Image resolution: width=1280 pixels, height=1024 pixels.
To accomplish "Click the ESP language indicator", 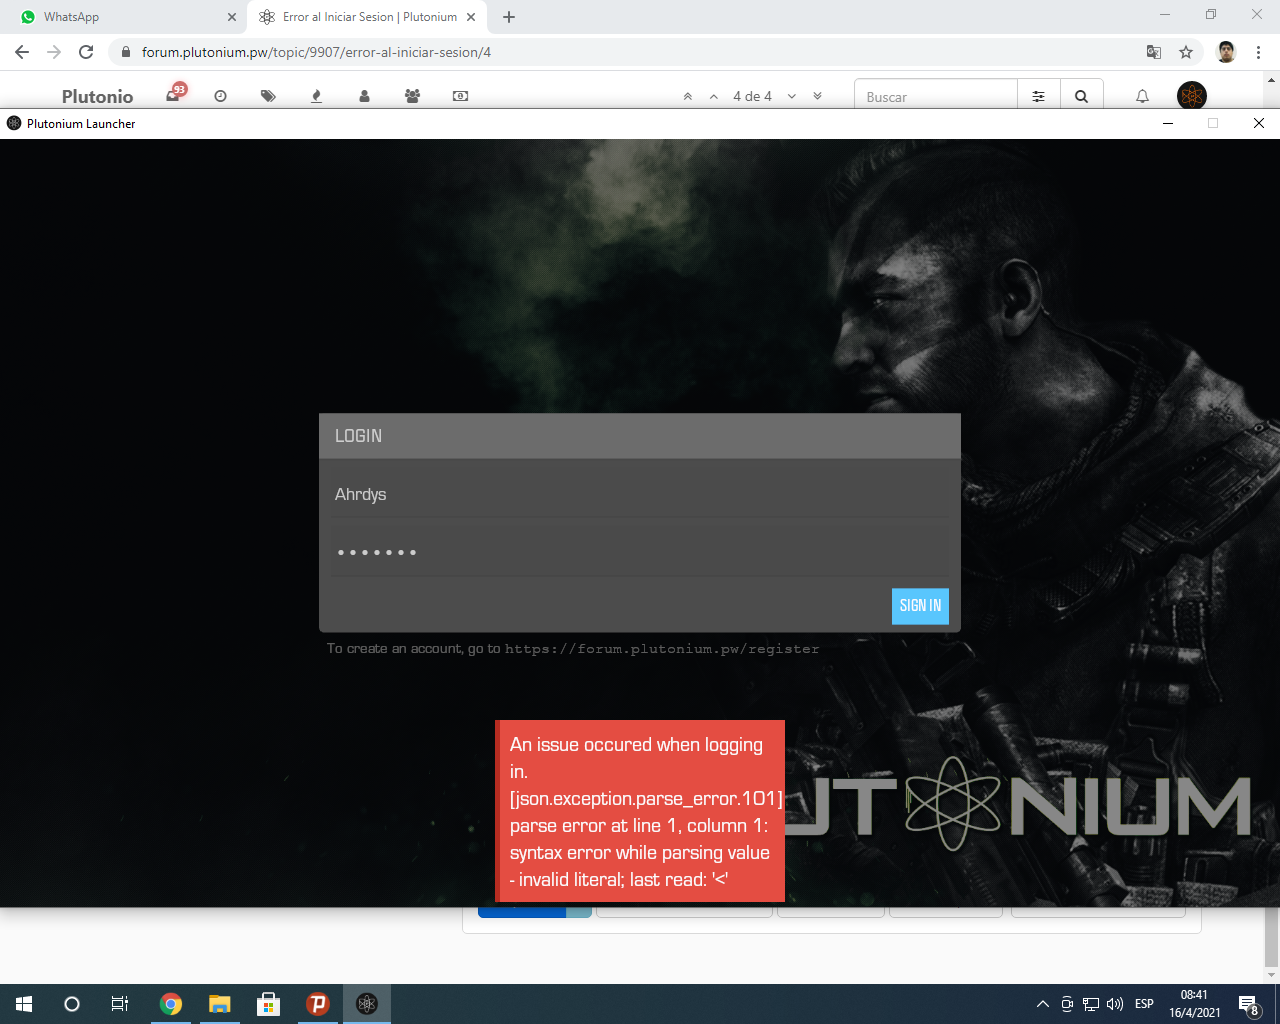I will 1145,1004.
